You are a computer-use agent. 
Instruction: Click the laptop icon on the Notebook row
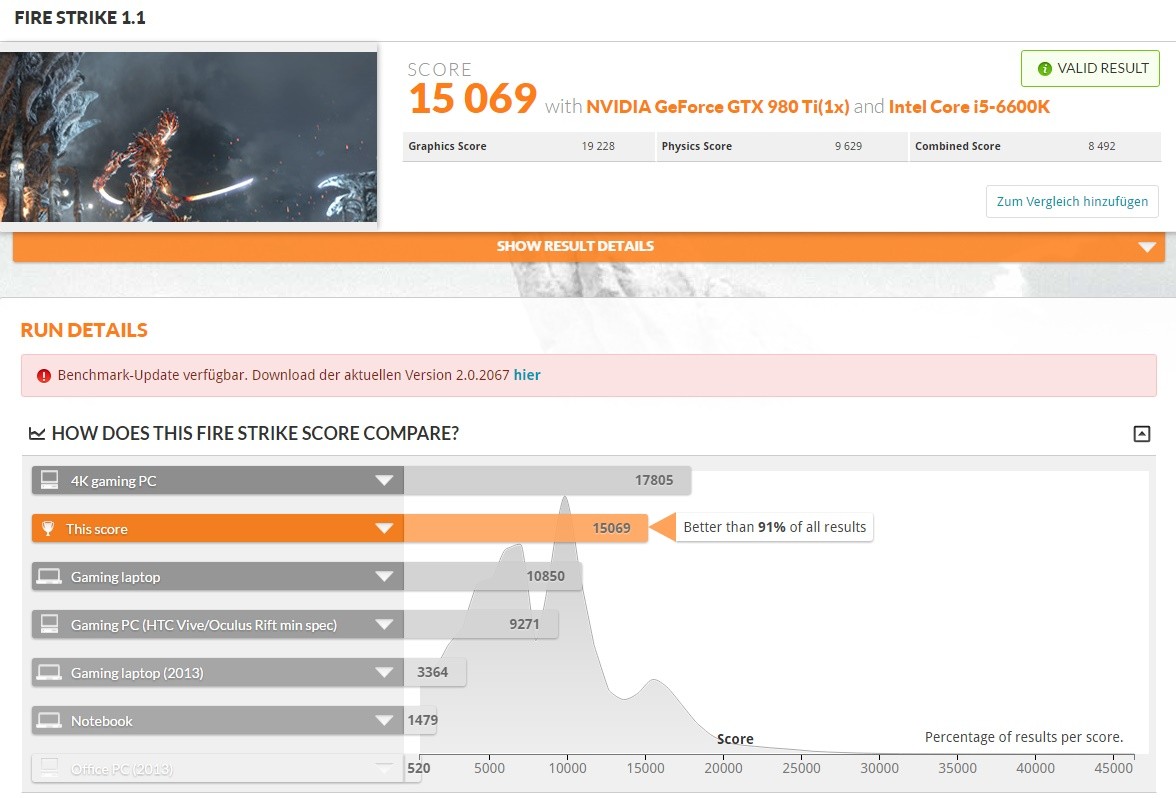(50, 720)
